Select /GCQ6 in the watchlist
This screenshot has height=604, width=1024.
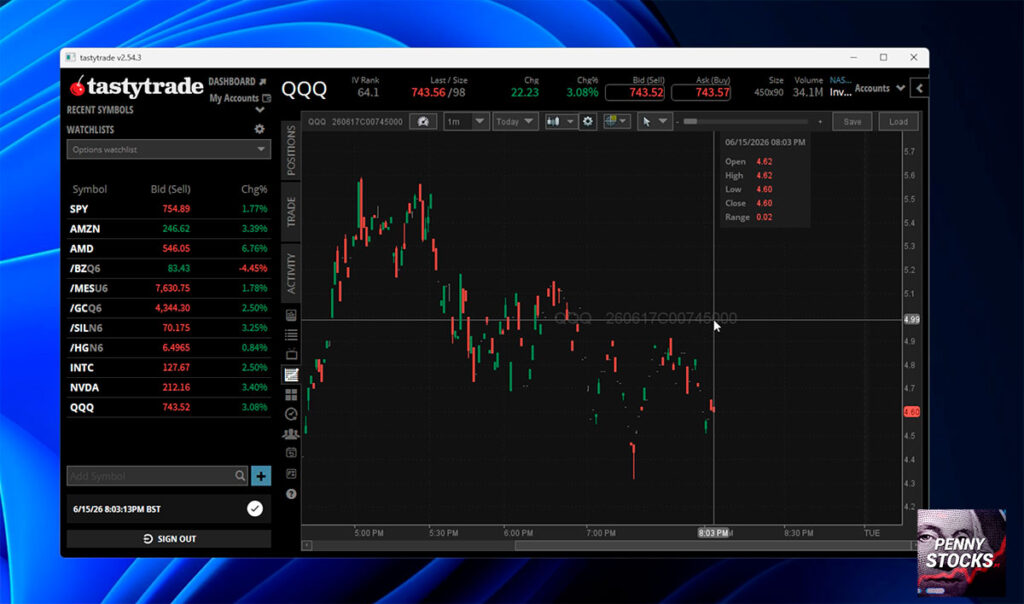click(168, 308)
